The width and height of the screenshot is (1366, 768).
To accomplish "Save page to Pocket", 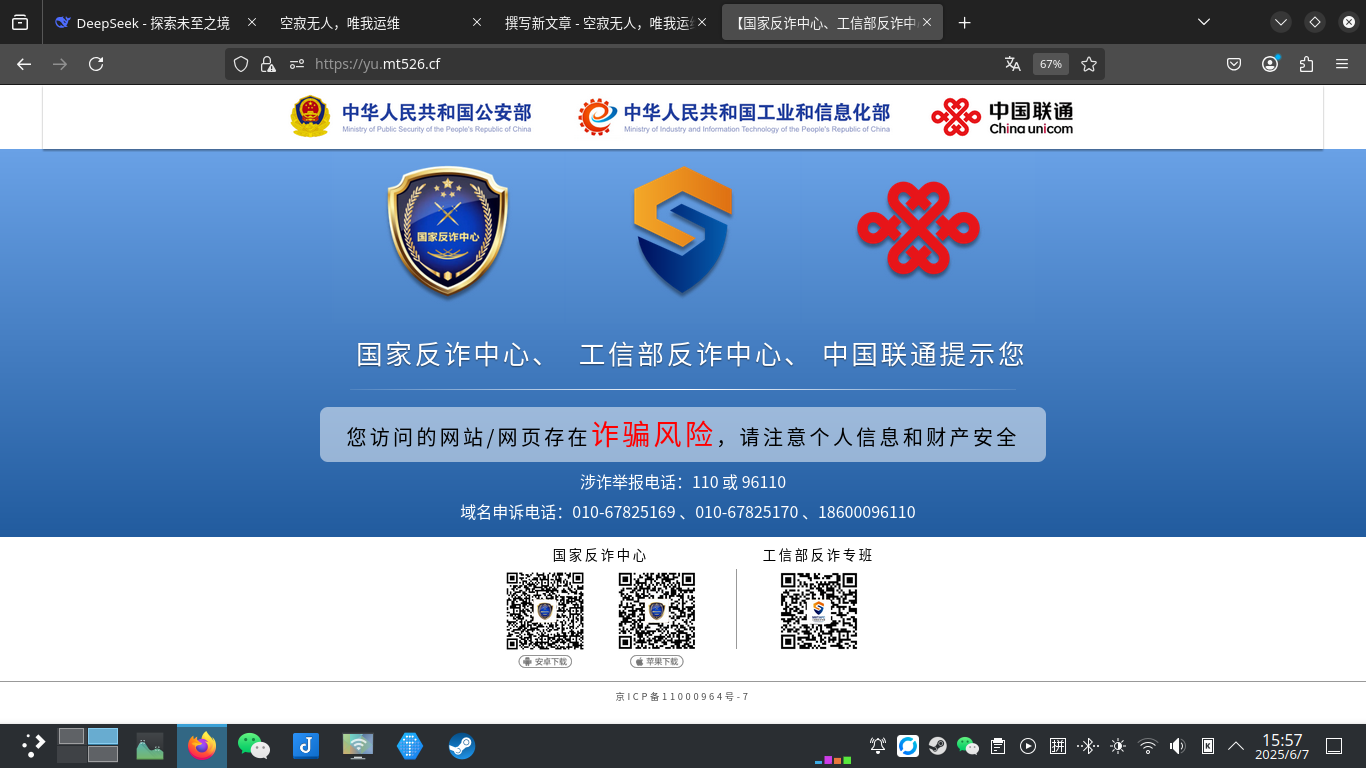I will point(1234,64).
